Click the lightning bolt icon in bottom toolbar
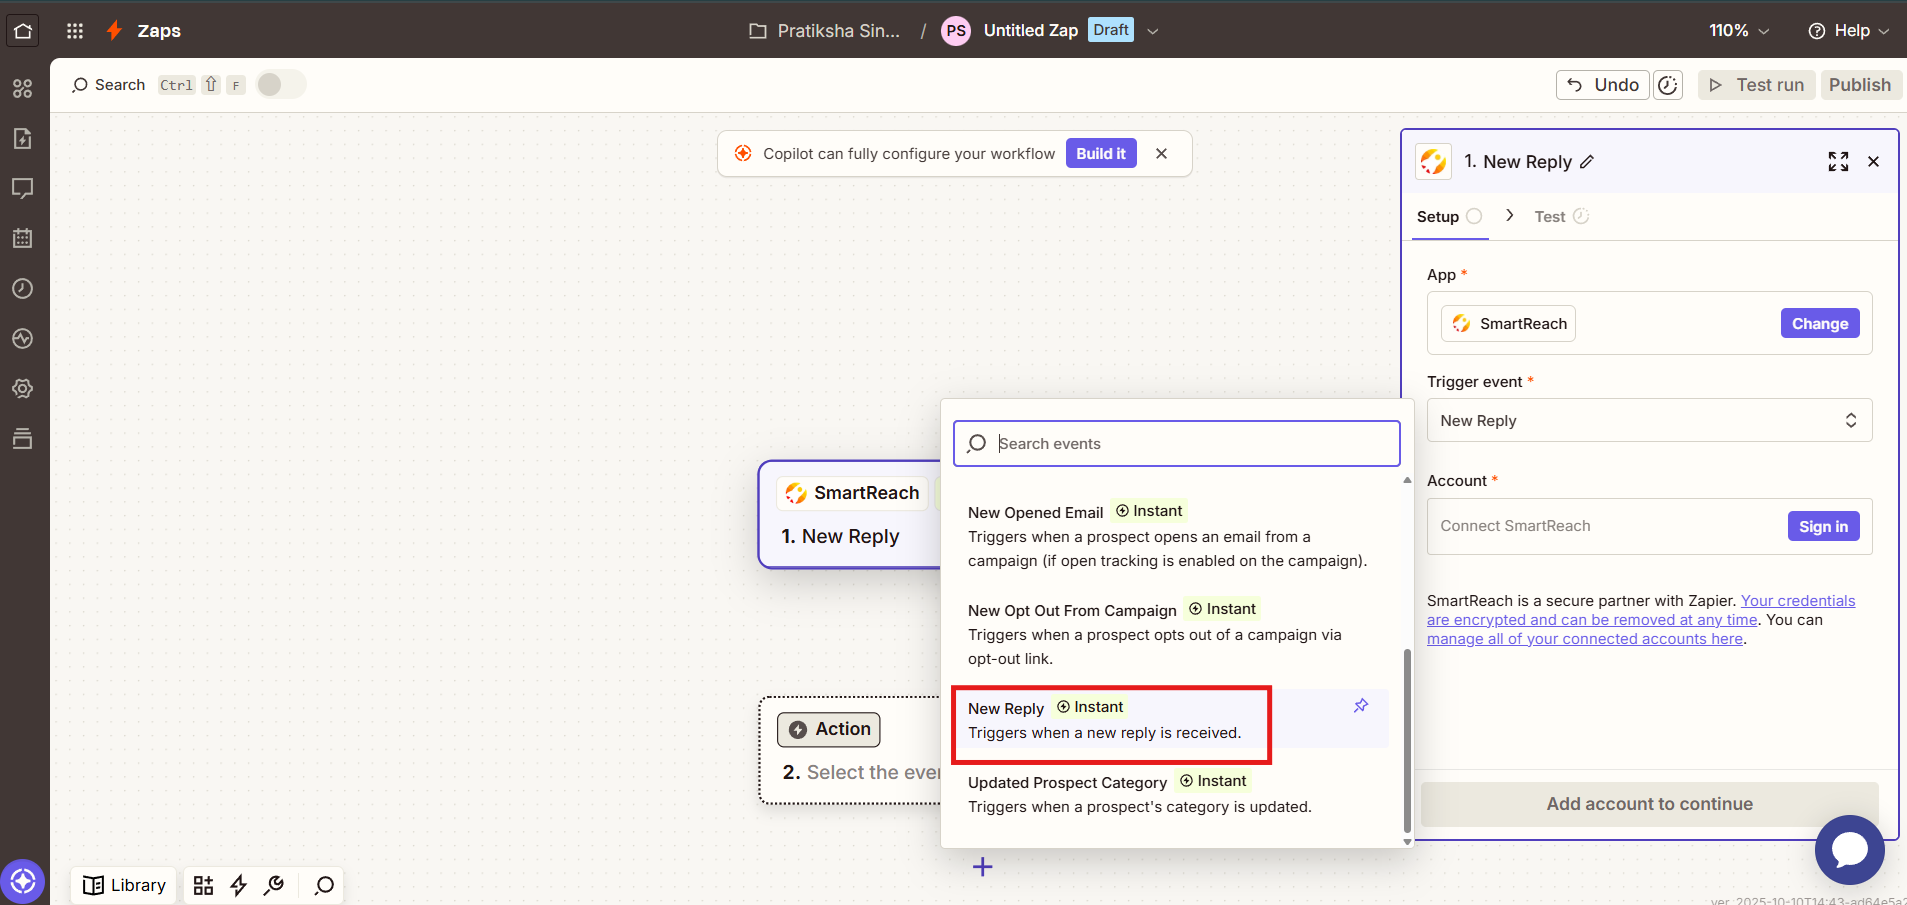This screenshot has width=1907, height=905. [x=239, y=885]
